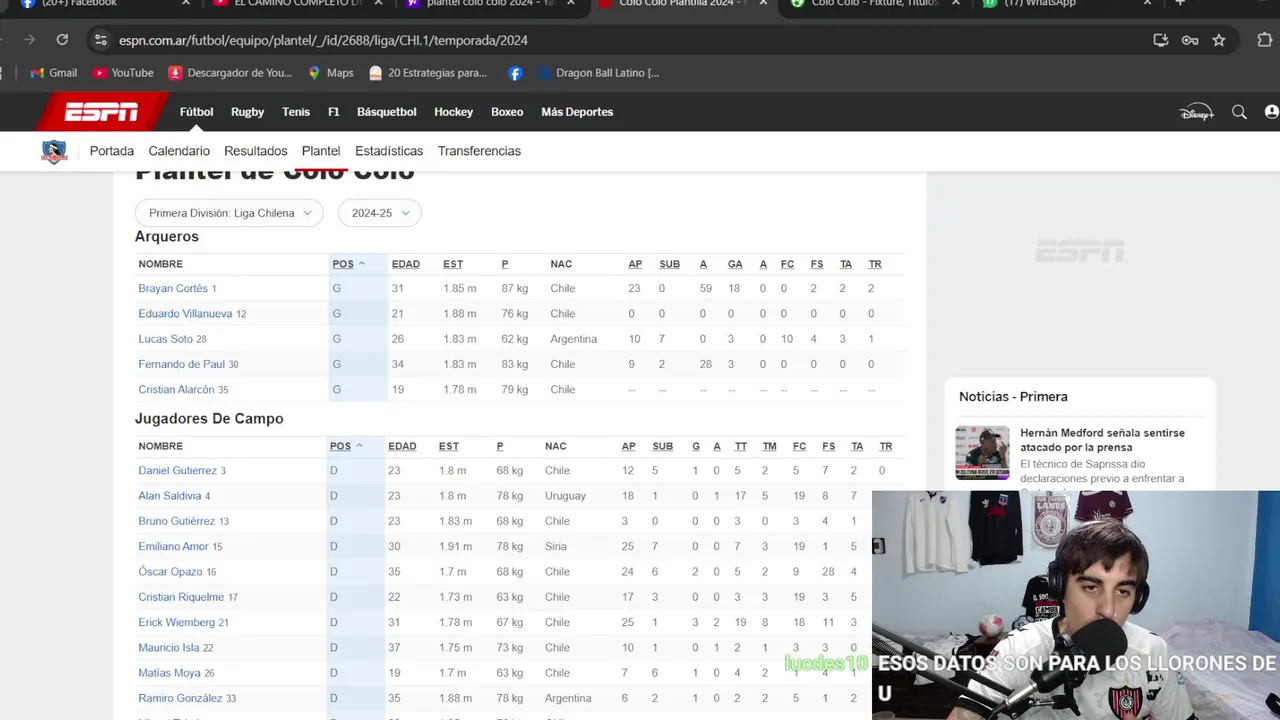This screenshot has width=1280, height=720.
Task: Open Lucas Soto player page
Action: (166, 339)
